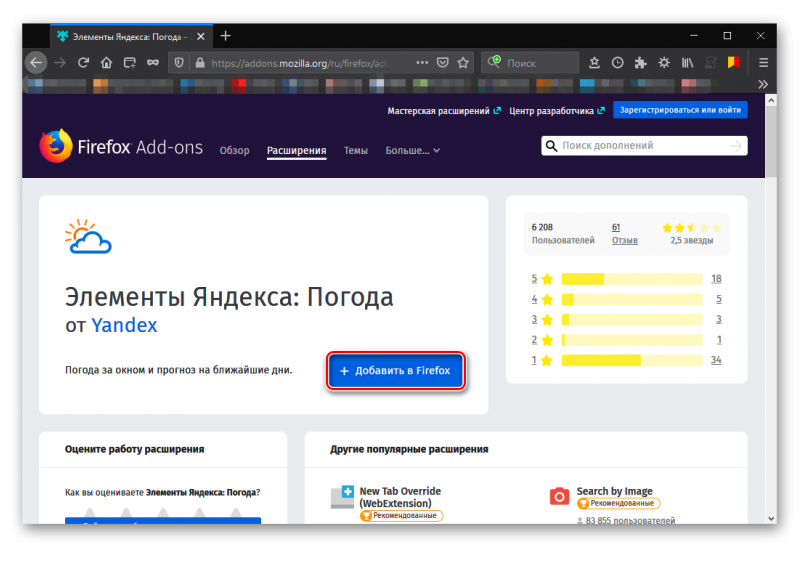Click the scrollbar down arrow
Image resolution: width=800 pixels, height=566 pixels.
point(771,518)
